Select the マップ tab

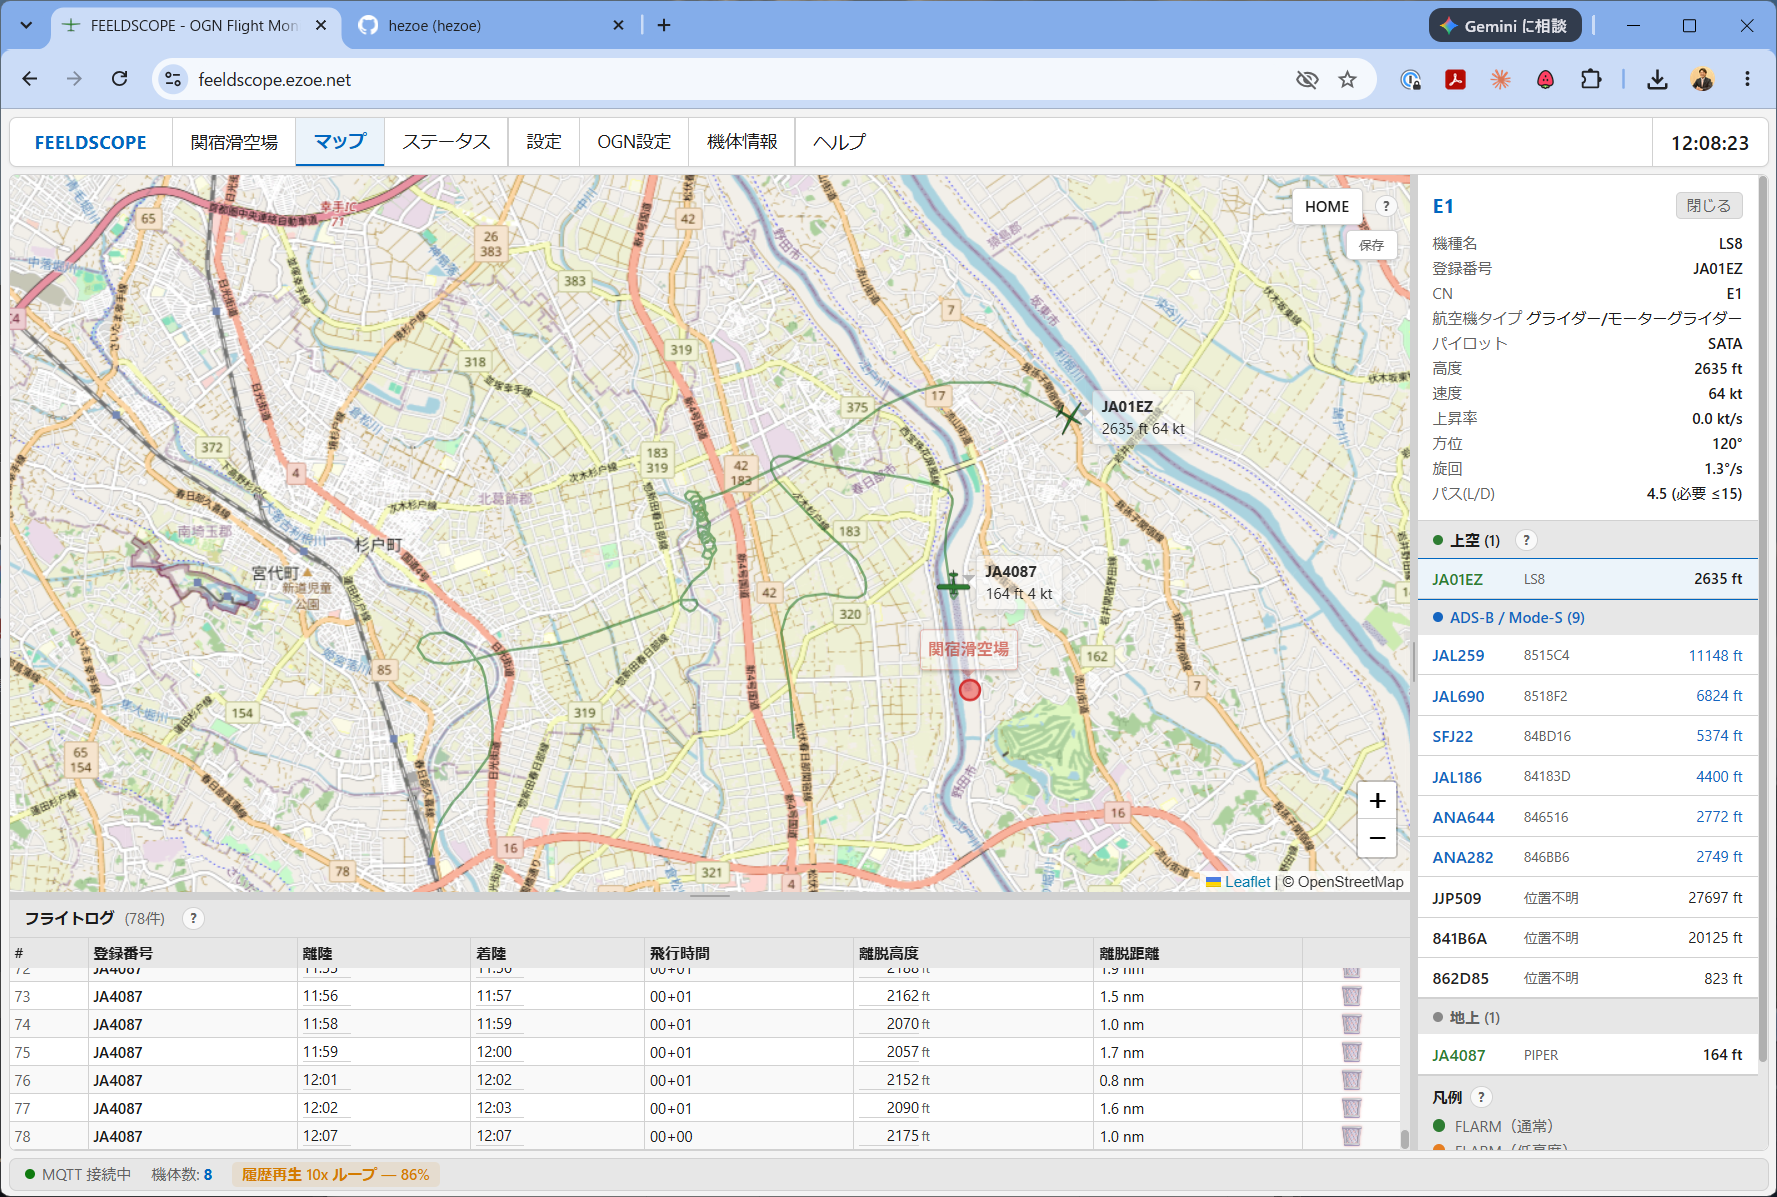click(x=340, y=142)
